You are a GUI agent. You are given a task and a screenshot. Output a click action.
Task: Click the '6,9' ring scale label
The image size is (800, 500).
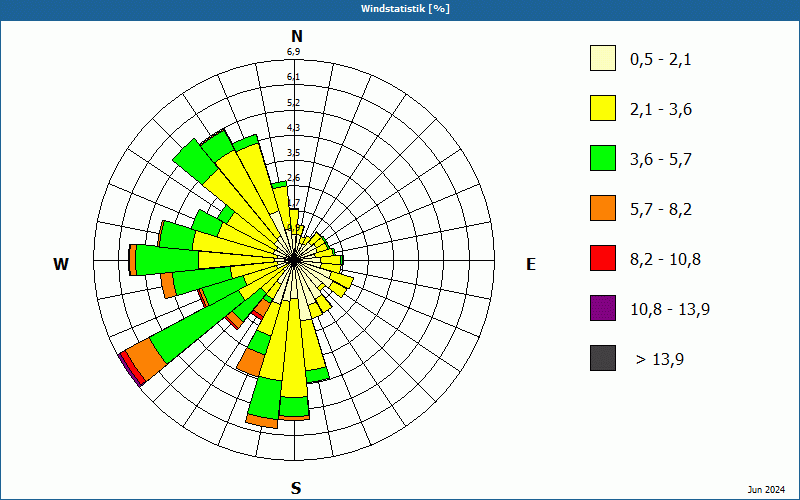click(x=293, y=52)
